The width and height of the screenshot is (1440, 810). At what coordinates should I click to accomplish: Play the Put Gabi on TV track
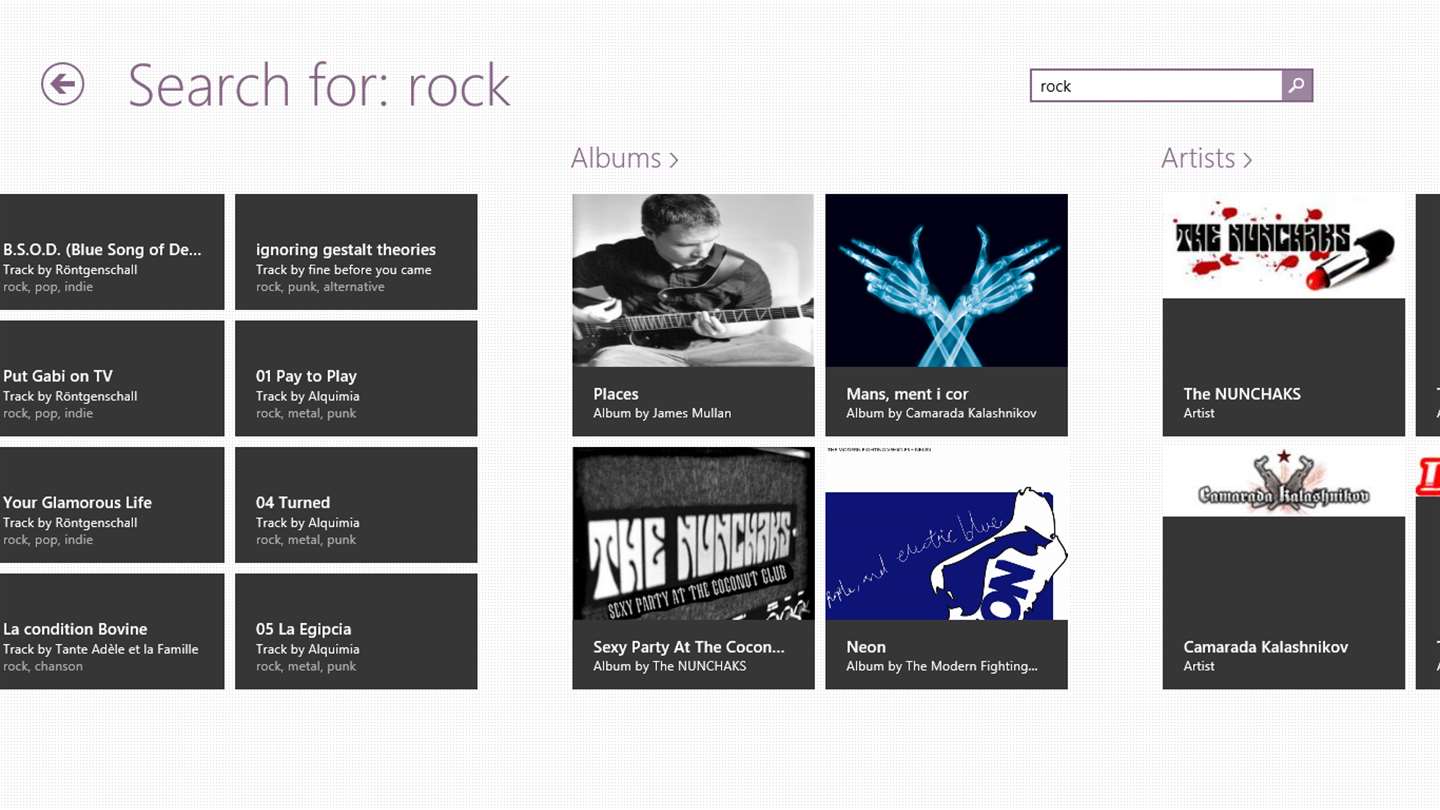point(111,378)
